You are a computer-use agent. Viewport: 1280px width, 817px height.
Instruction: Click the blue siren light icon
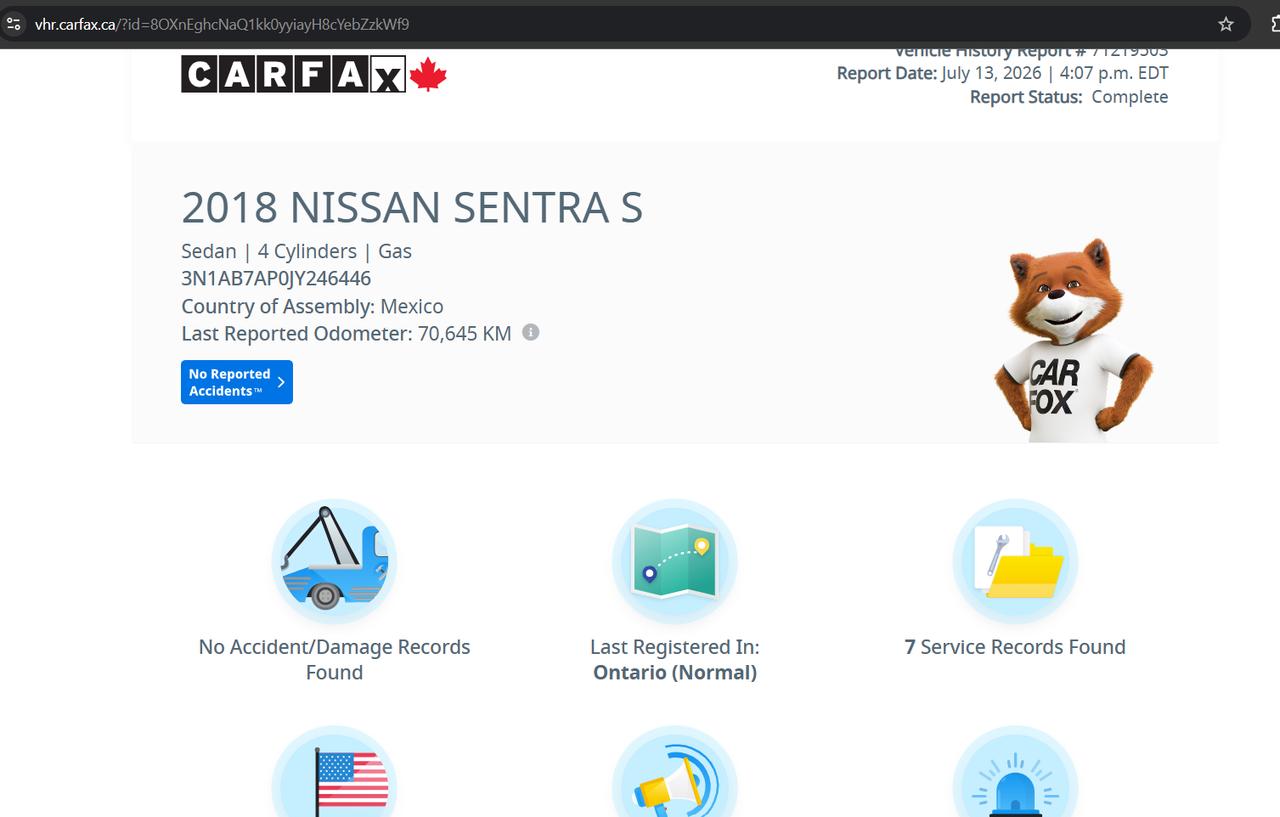[1015, 772]
